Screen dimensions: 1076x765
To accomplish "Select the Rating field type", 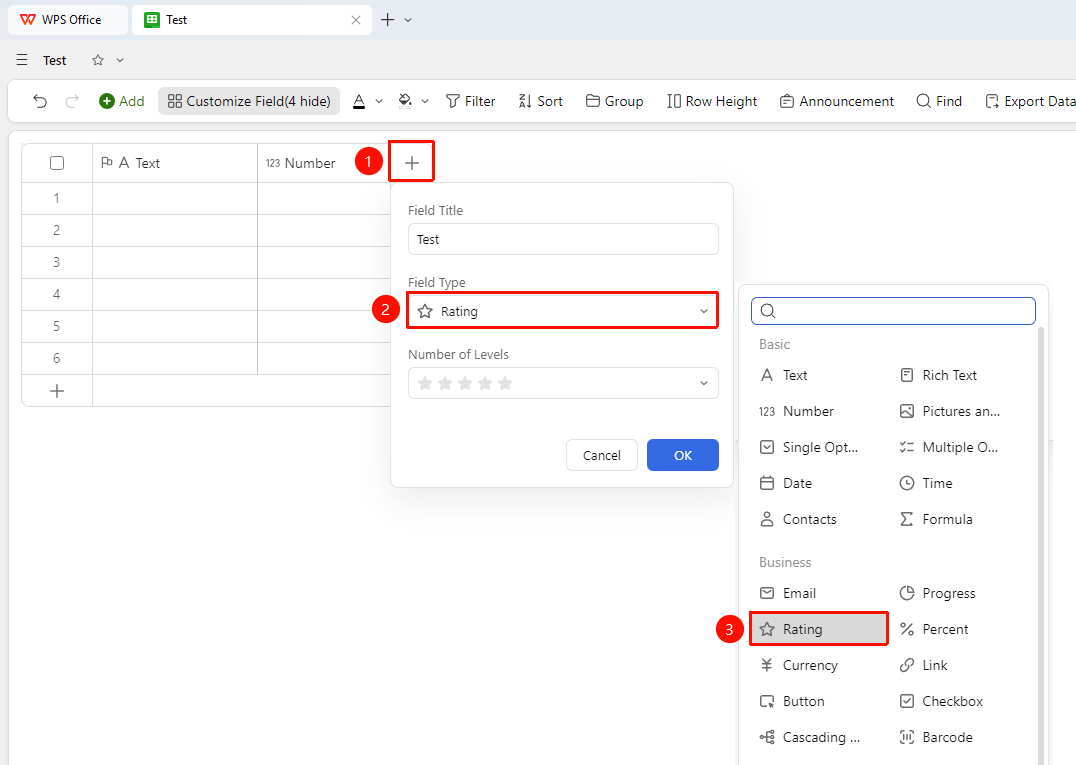I will pos(819,629).
